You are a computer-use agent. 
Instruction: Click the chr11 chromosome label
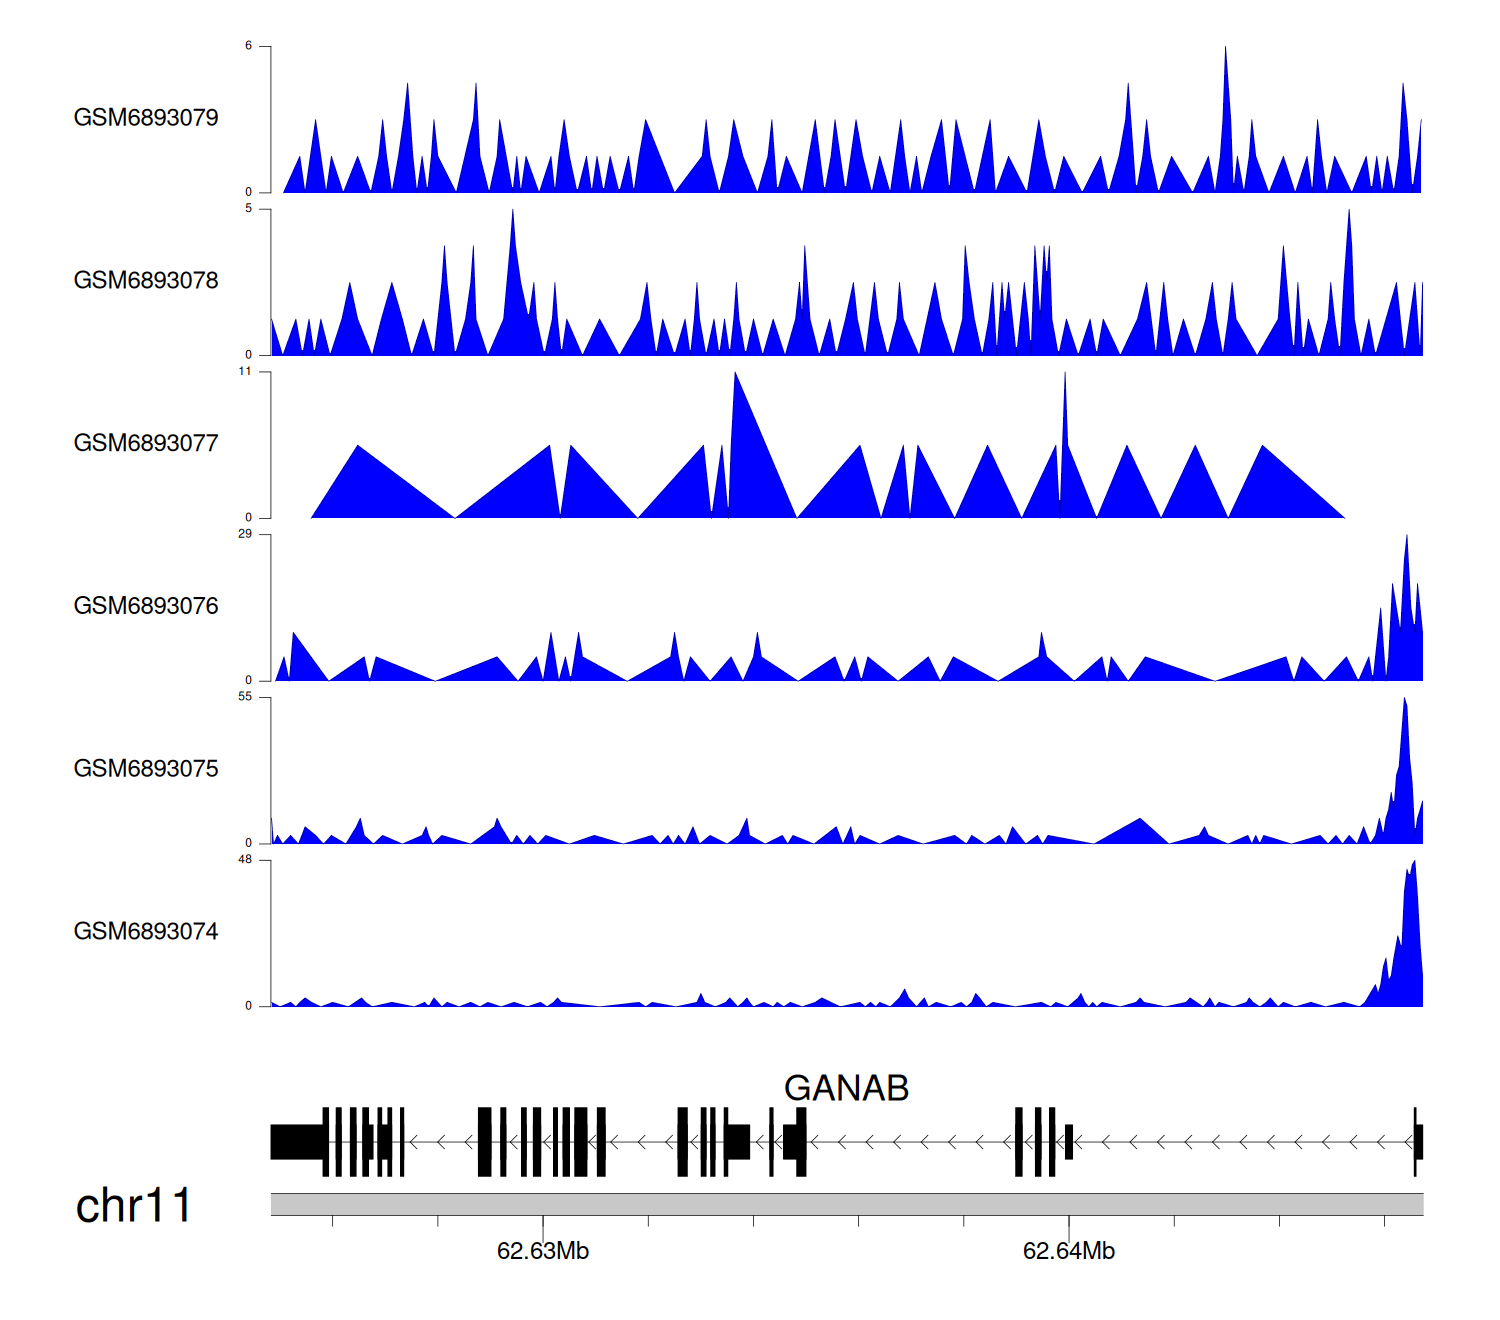(133, 1206)
